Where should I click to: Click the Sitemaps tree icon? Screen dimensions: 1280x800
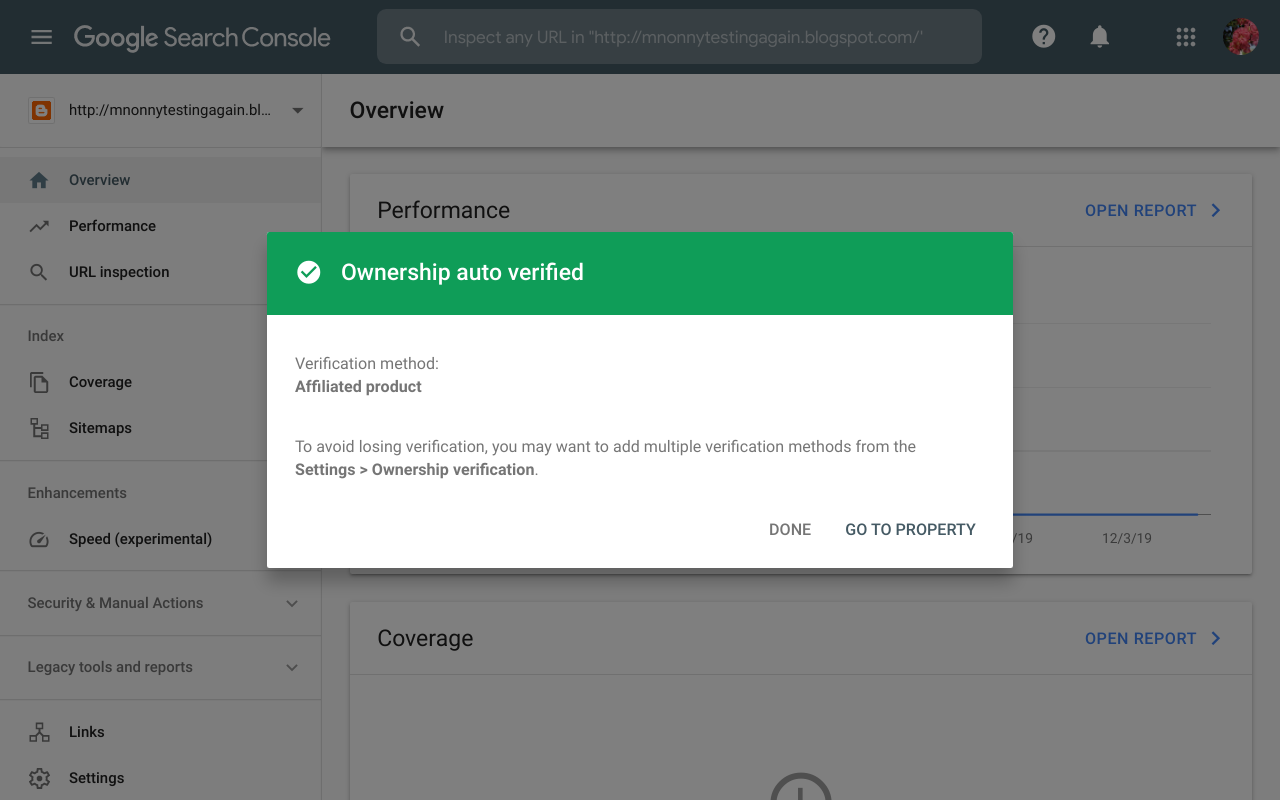click(x=39, y=428)
